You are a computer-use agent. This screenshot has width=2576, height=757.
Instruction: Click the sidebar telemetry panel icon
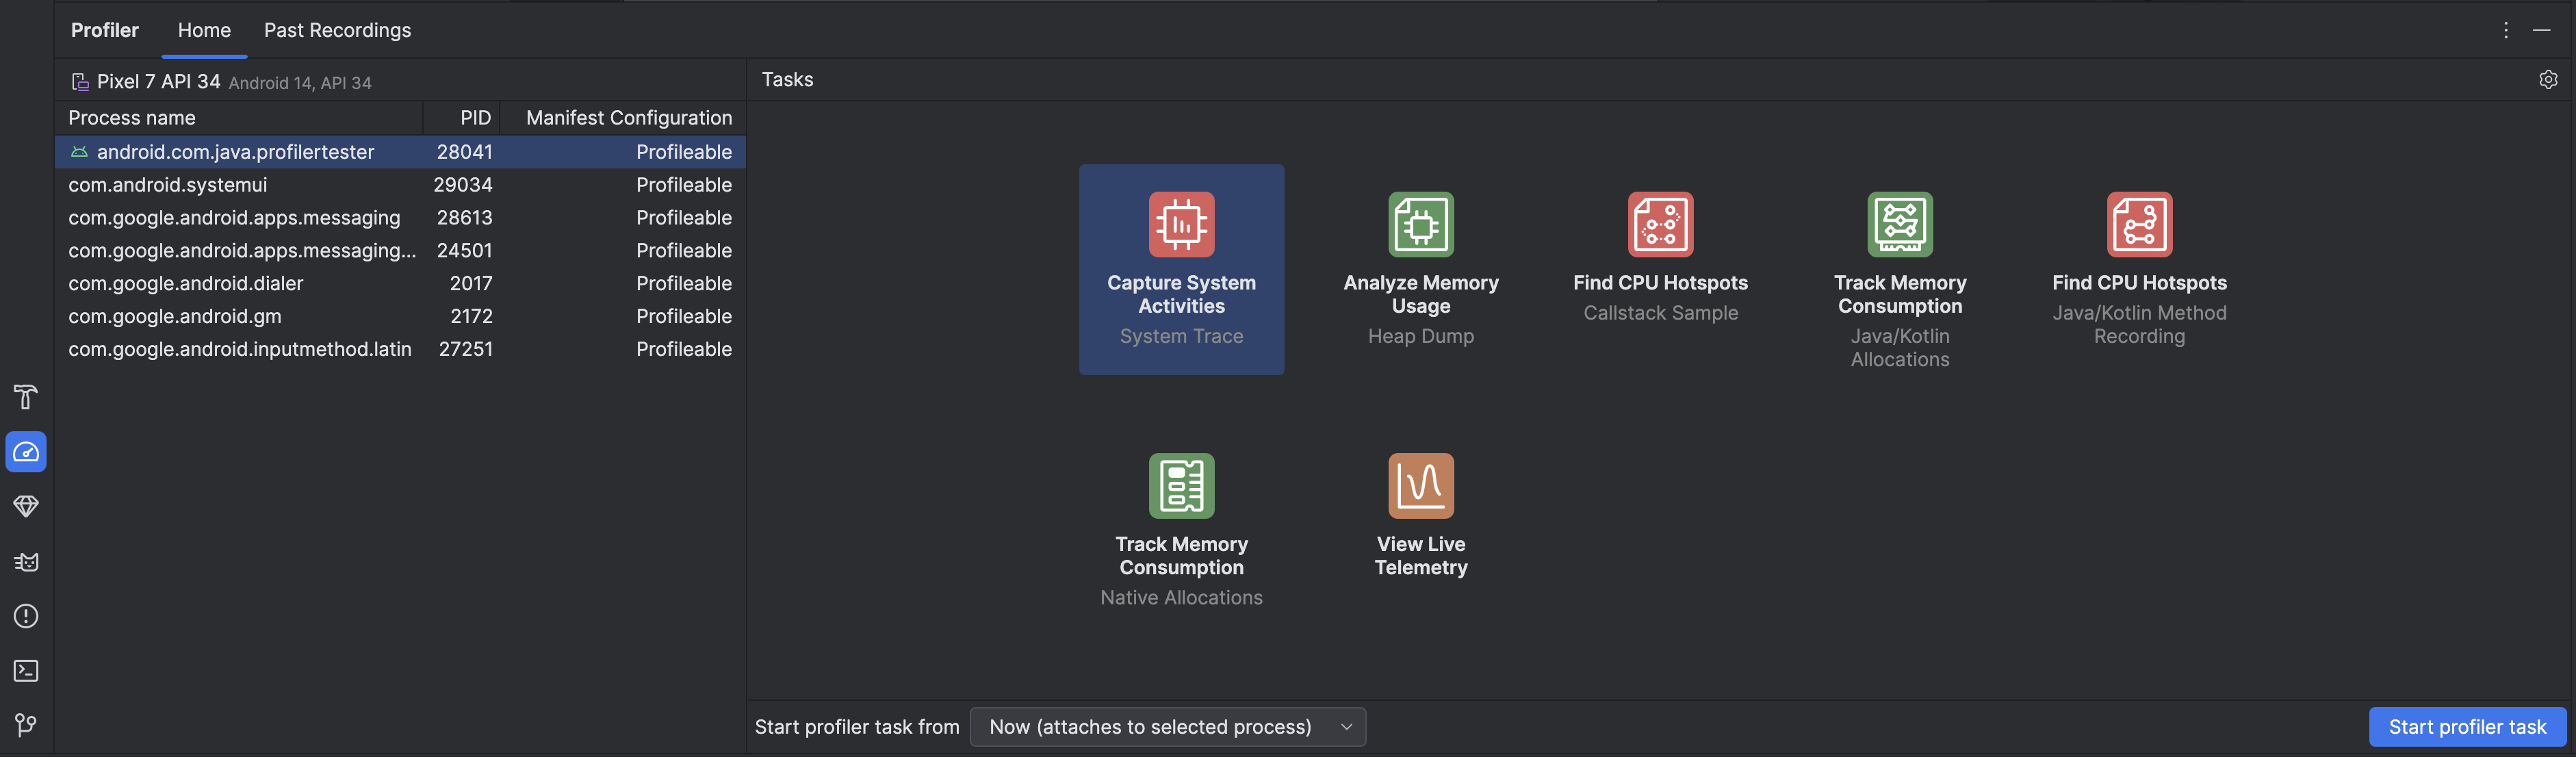click(25, 452)
